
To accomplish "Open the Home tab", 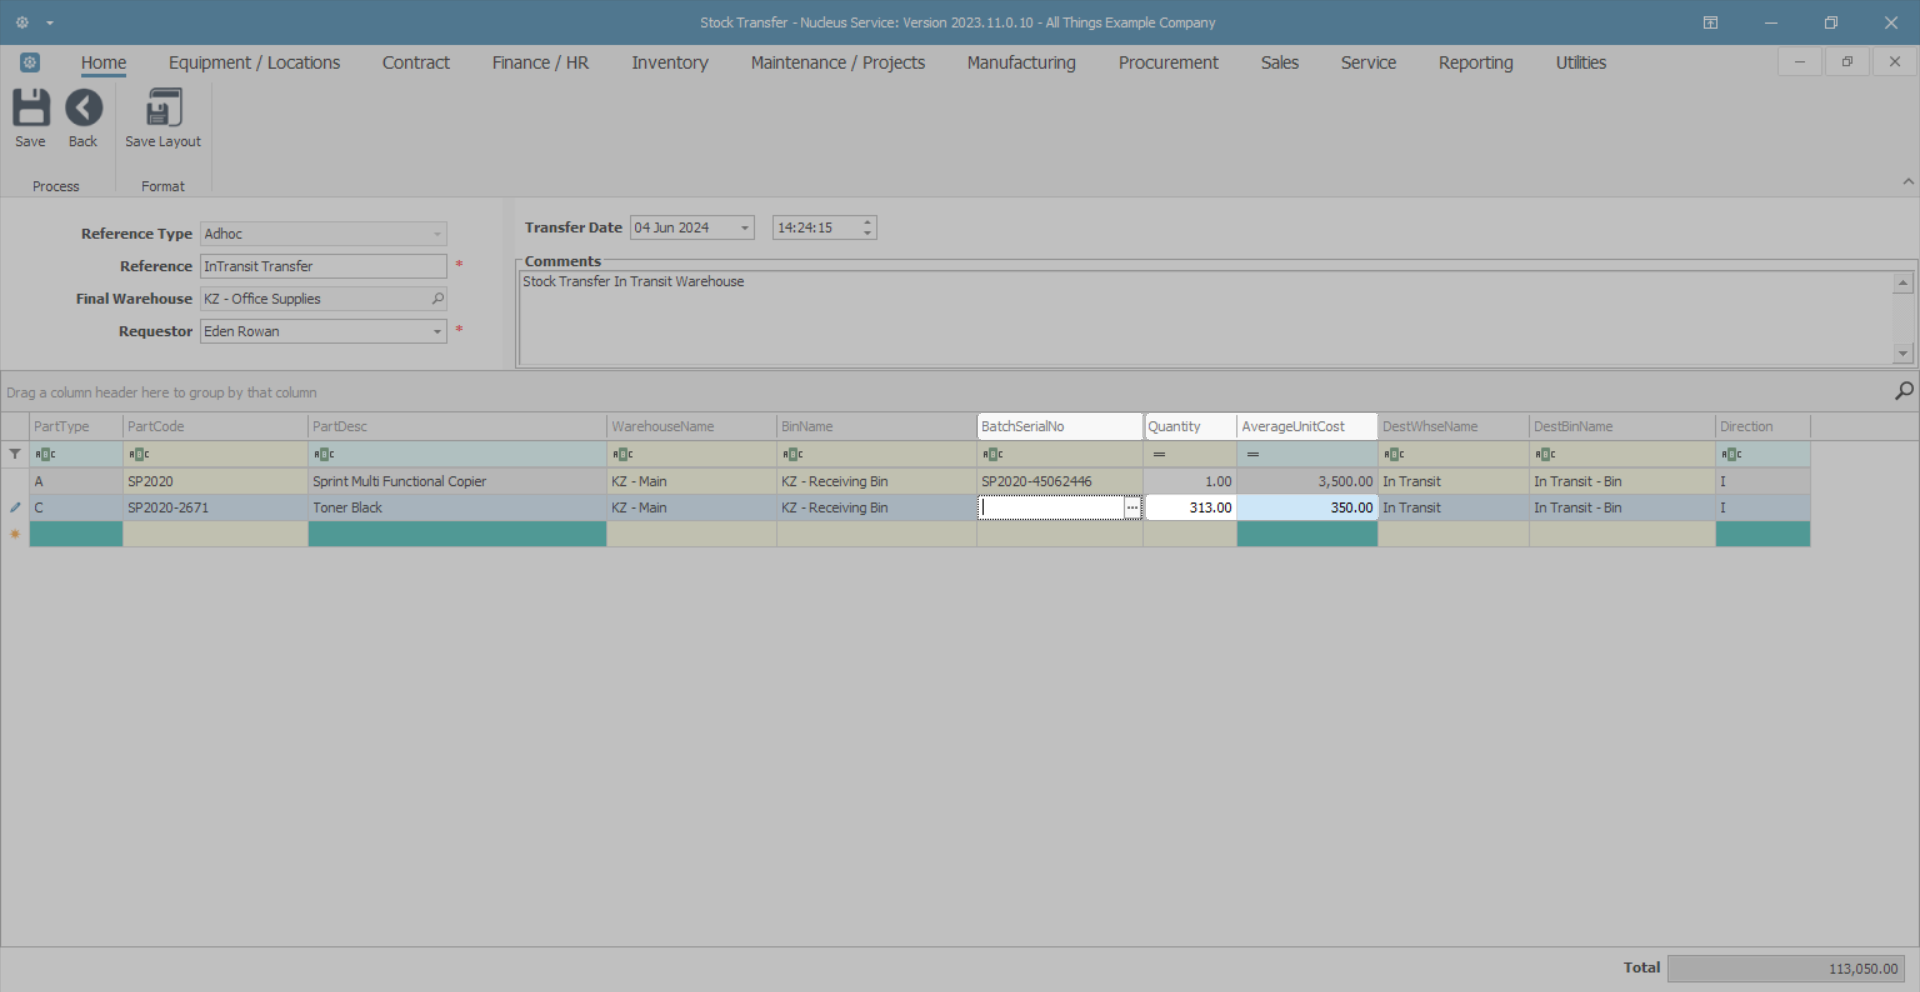I will click(104, 62).
